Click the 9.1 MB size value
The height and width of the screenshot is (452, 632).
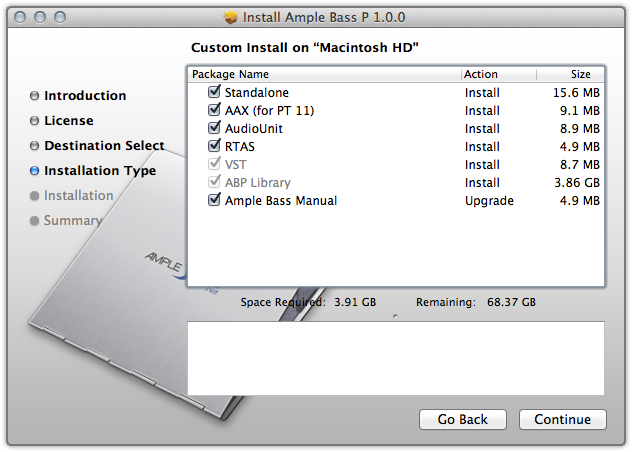580,110
